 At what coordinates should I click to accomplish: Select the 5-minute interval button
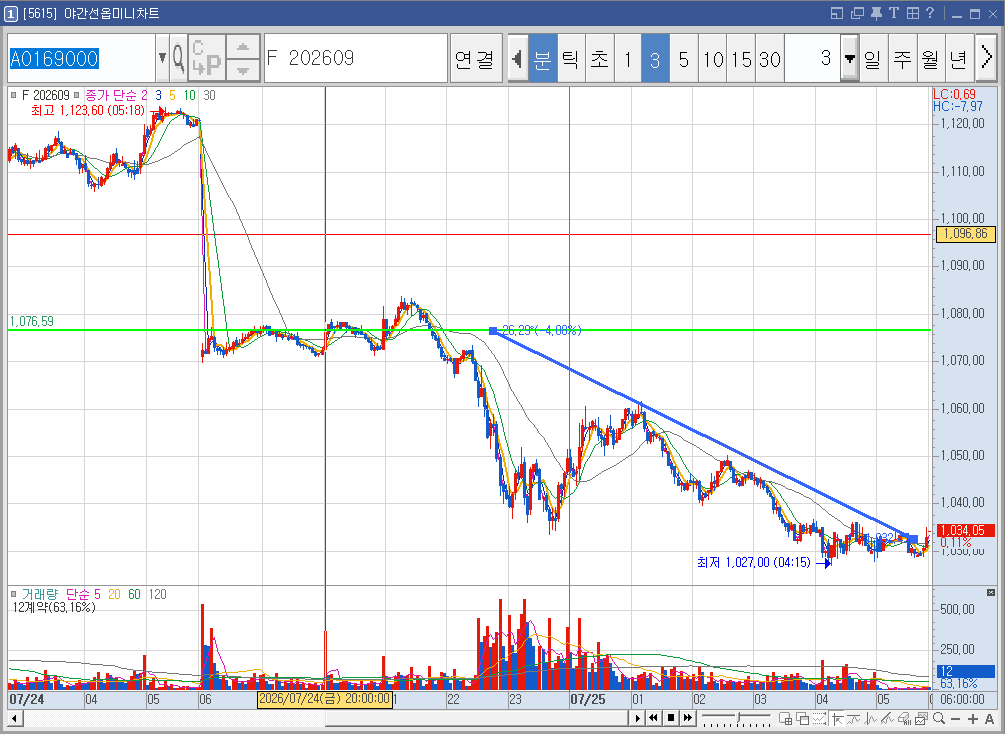pyautogui.click(x=684, y=59)
